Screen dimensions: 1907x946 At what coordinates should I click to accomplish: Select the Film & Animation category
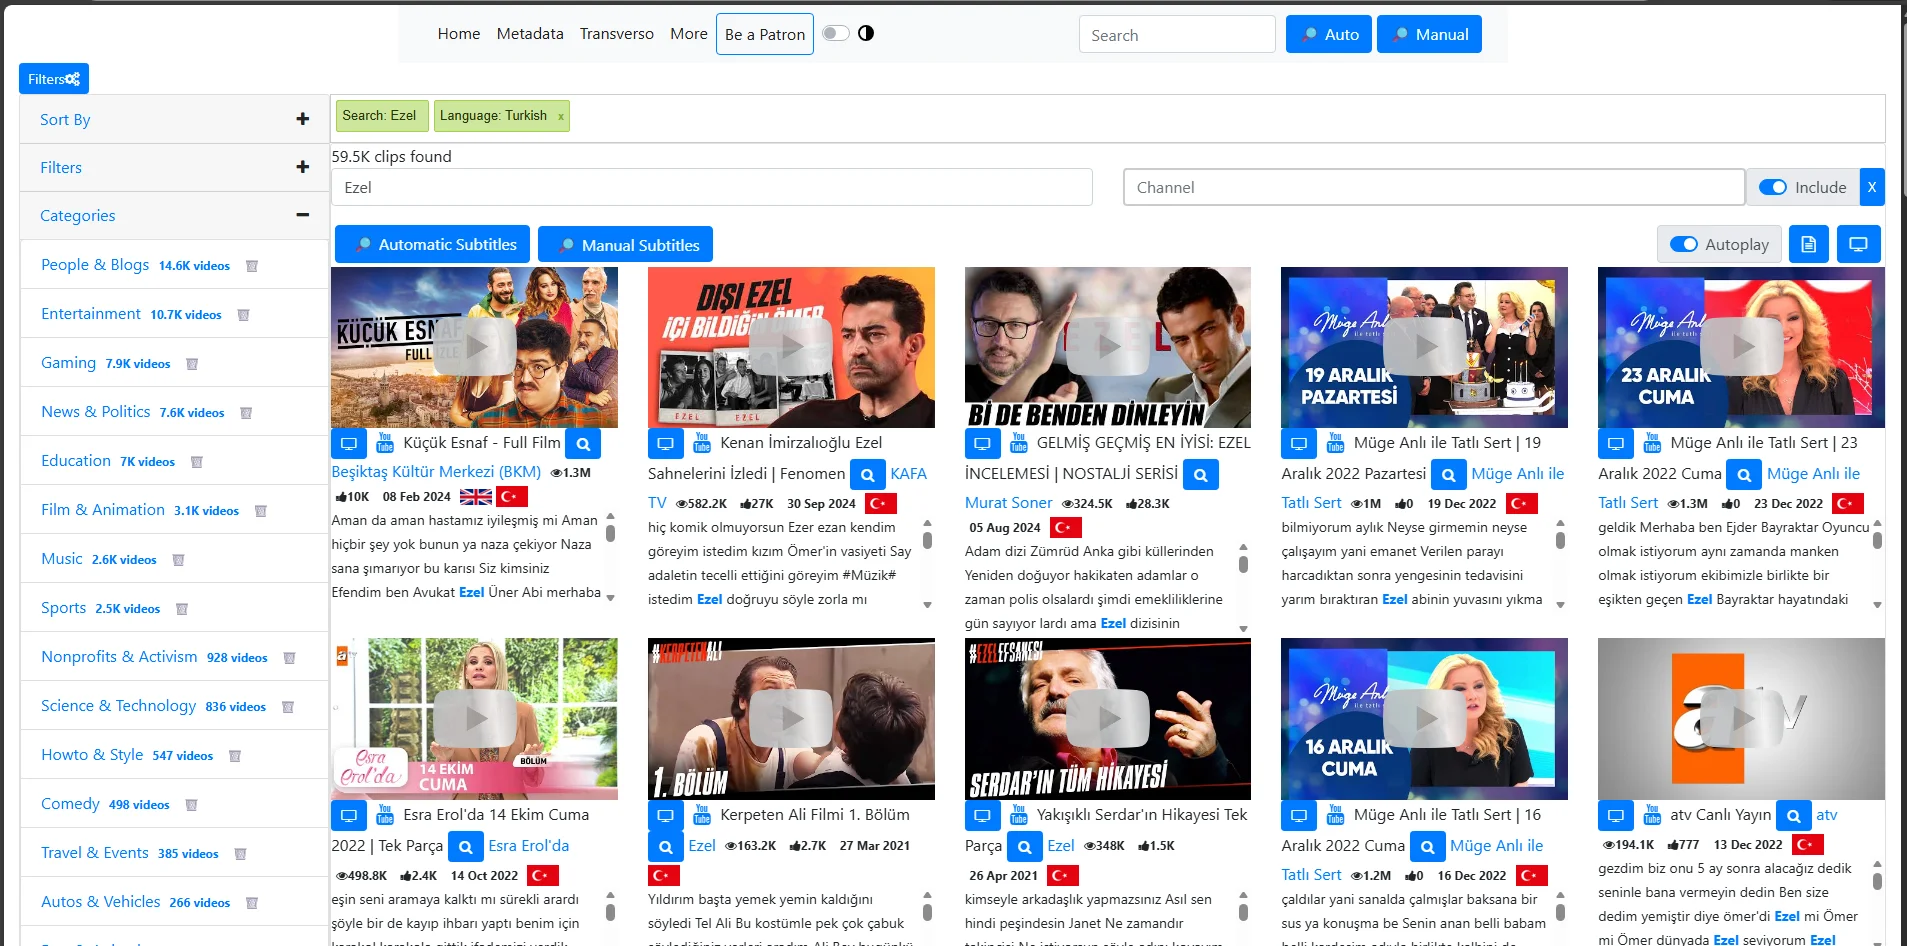103,510
